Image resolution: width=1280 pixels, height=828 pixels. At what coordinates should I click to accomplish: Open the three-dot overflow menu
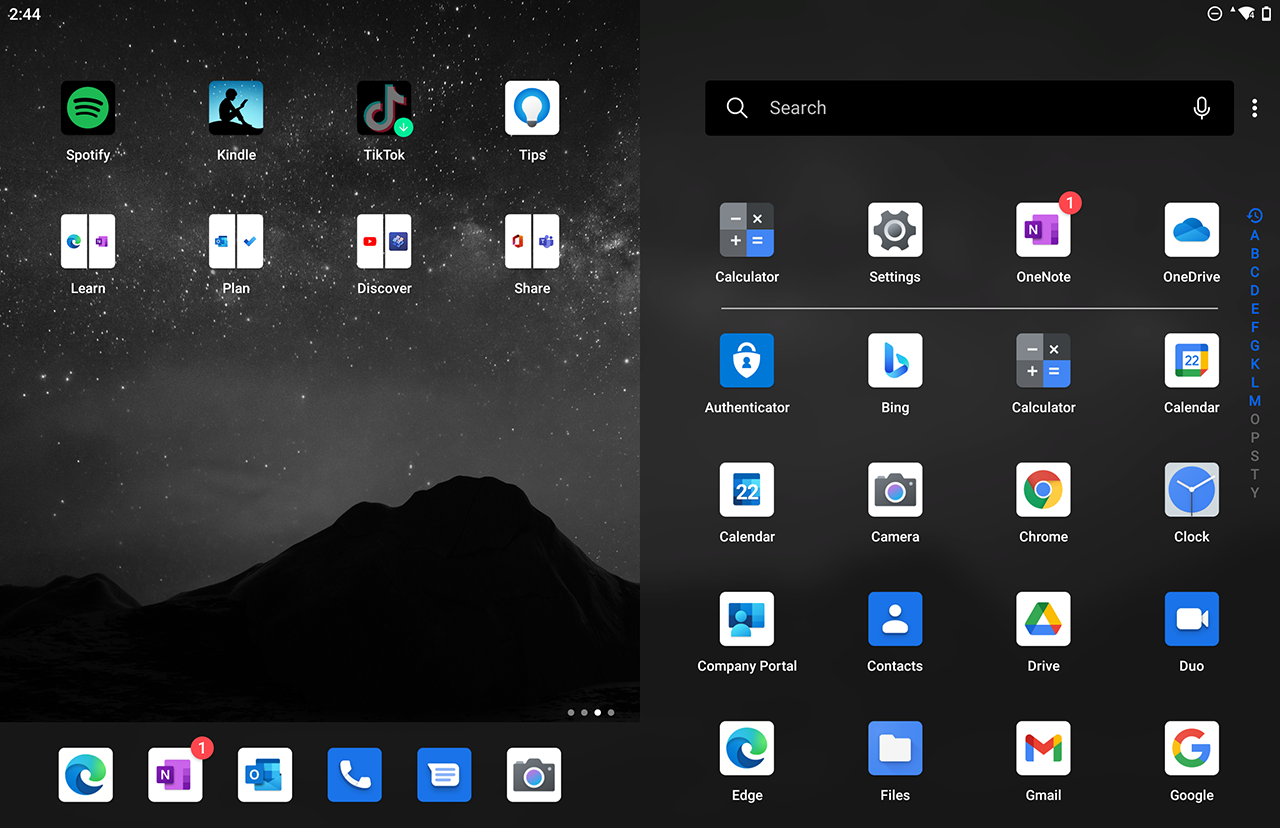coord(1255,108)
